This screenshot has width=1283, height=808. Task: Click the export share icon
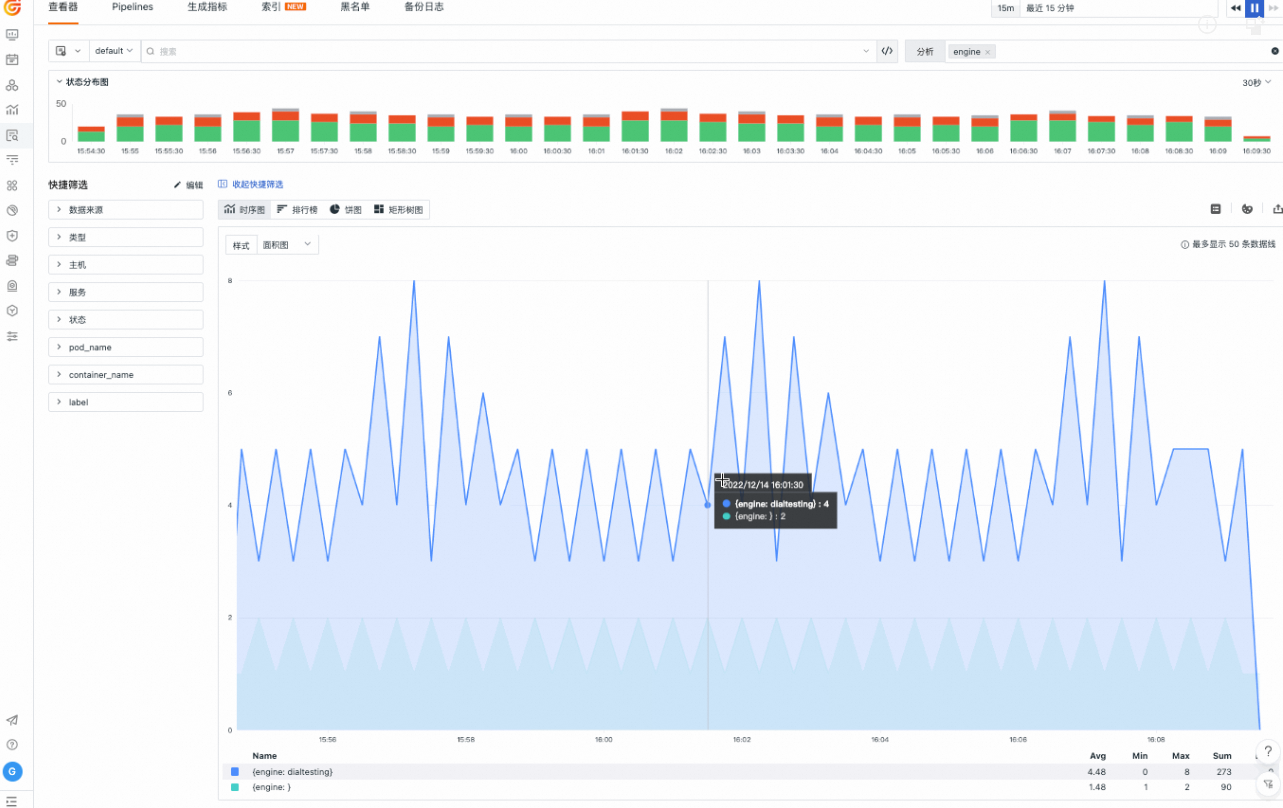click(1277, 209)
